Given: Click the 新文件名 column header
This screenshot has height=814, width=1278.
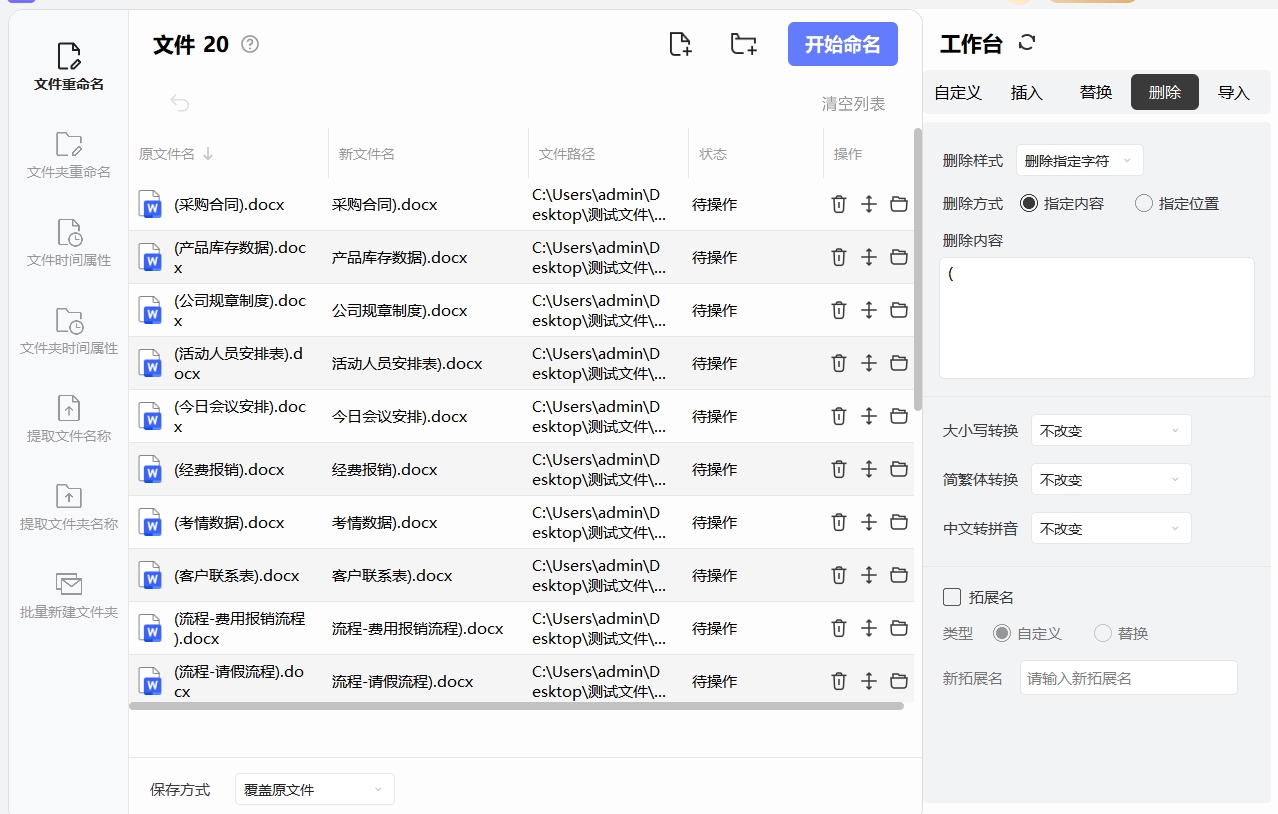Looking at the screenshot, I should [367, 154].
